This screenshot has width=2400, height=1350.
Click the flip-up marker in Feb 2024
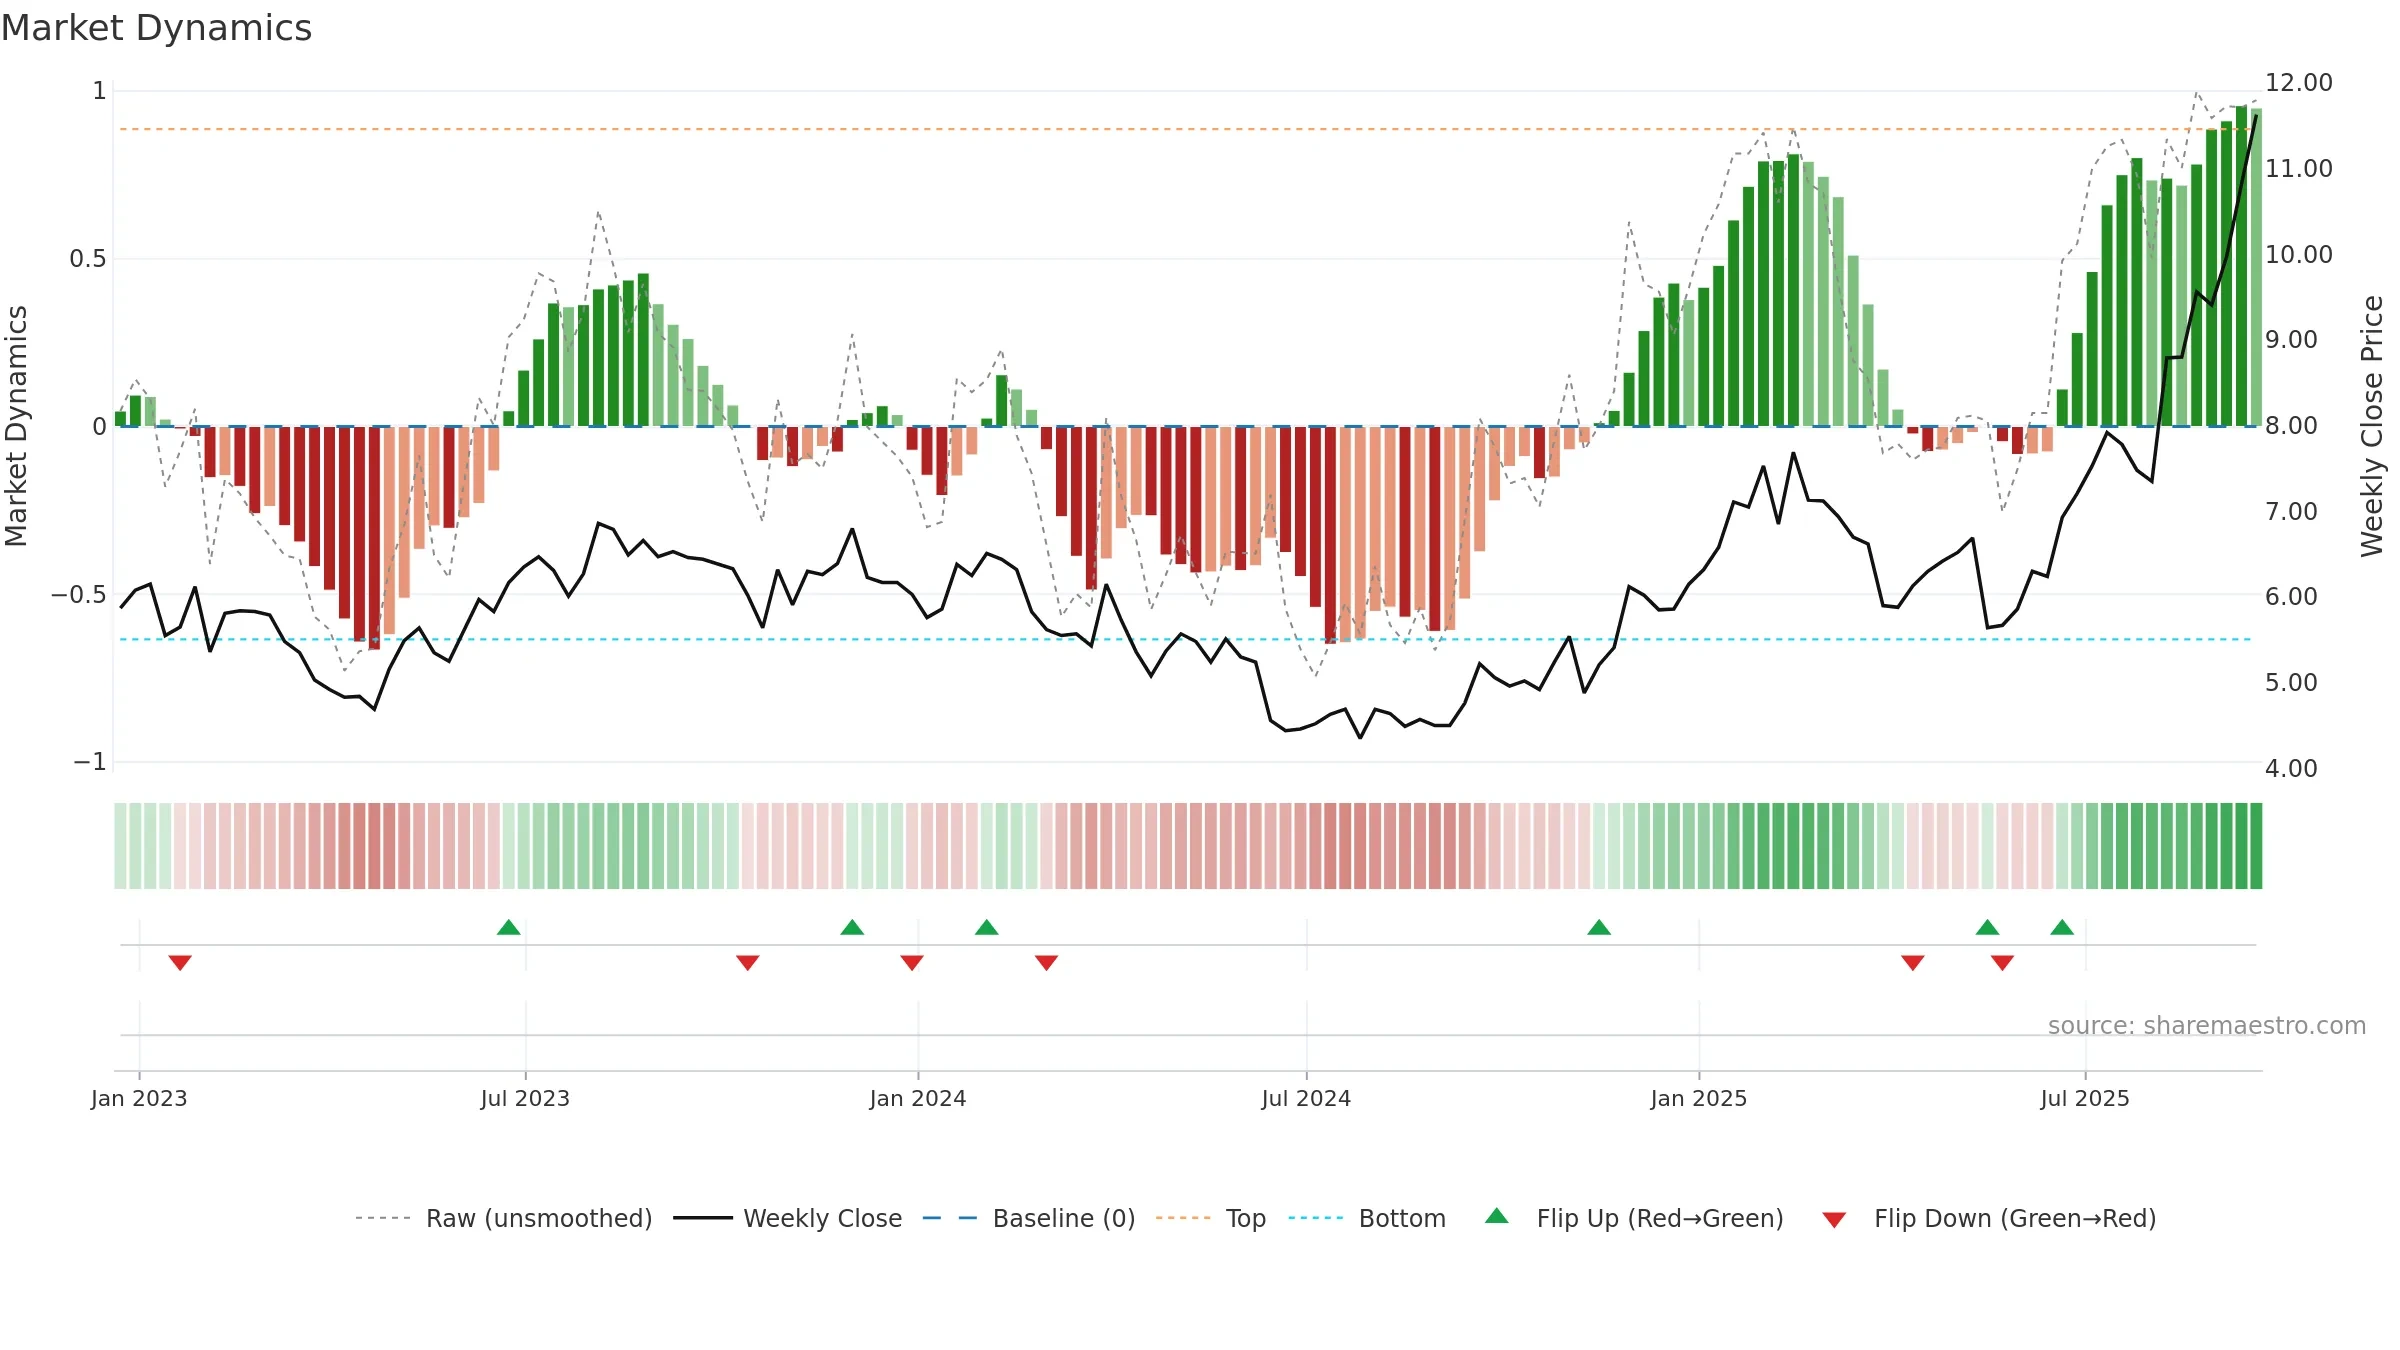click(987, 927)
